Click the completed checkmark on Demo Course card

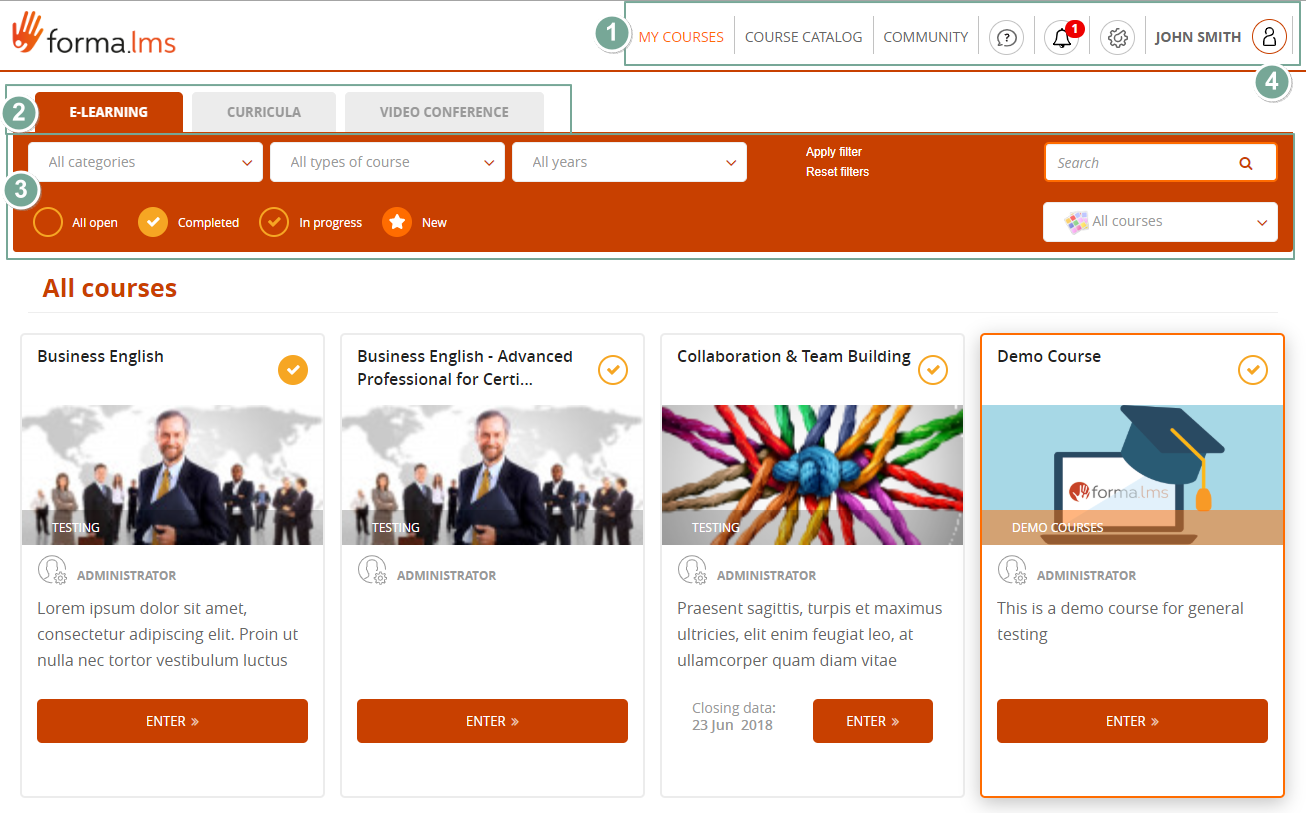(x=1252, y=370)
